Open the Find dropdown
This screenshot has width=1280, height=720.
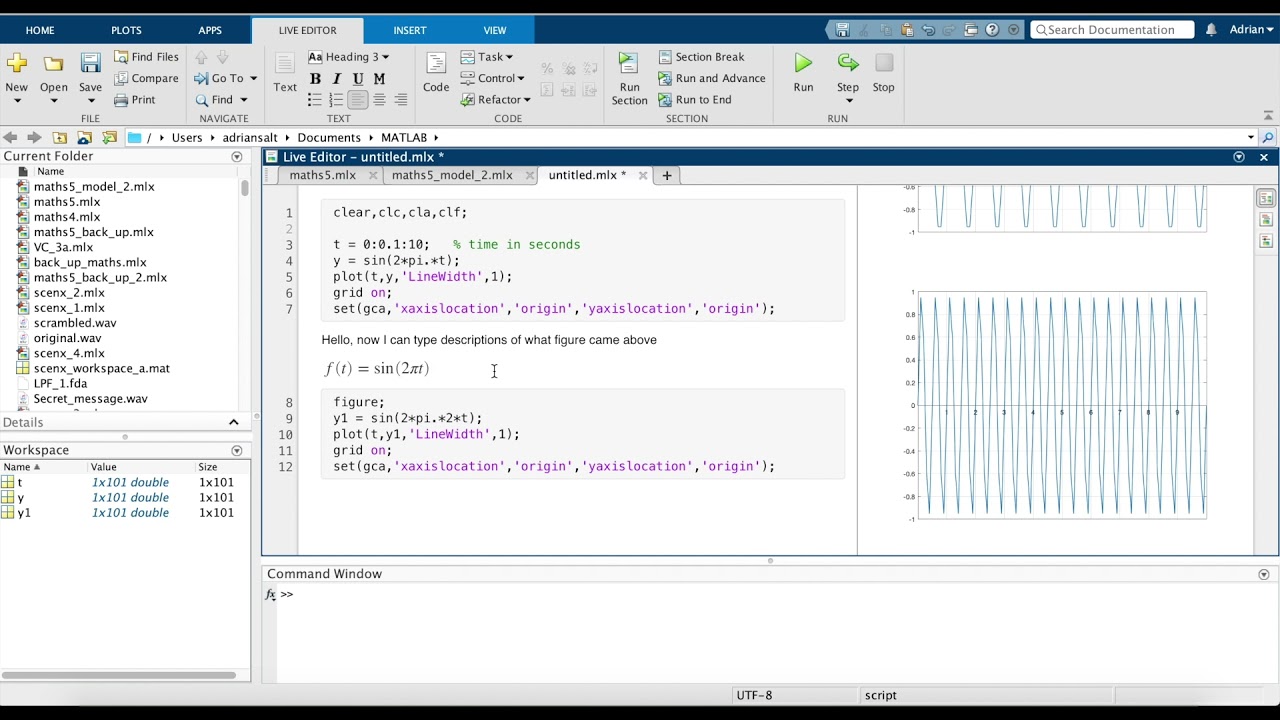coord(221,100)
